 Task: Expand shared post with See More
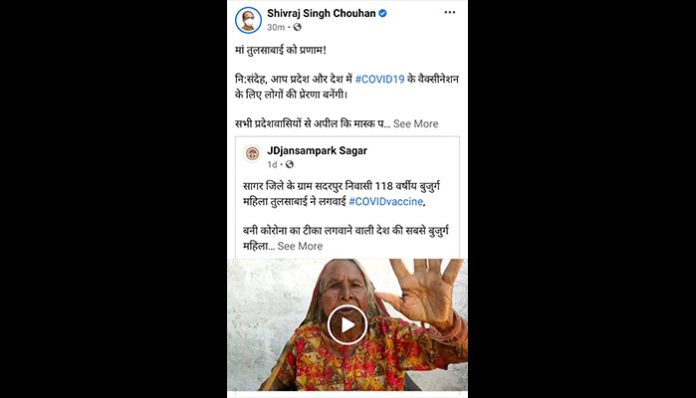[x=300, y=246]
